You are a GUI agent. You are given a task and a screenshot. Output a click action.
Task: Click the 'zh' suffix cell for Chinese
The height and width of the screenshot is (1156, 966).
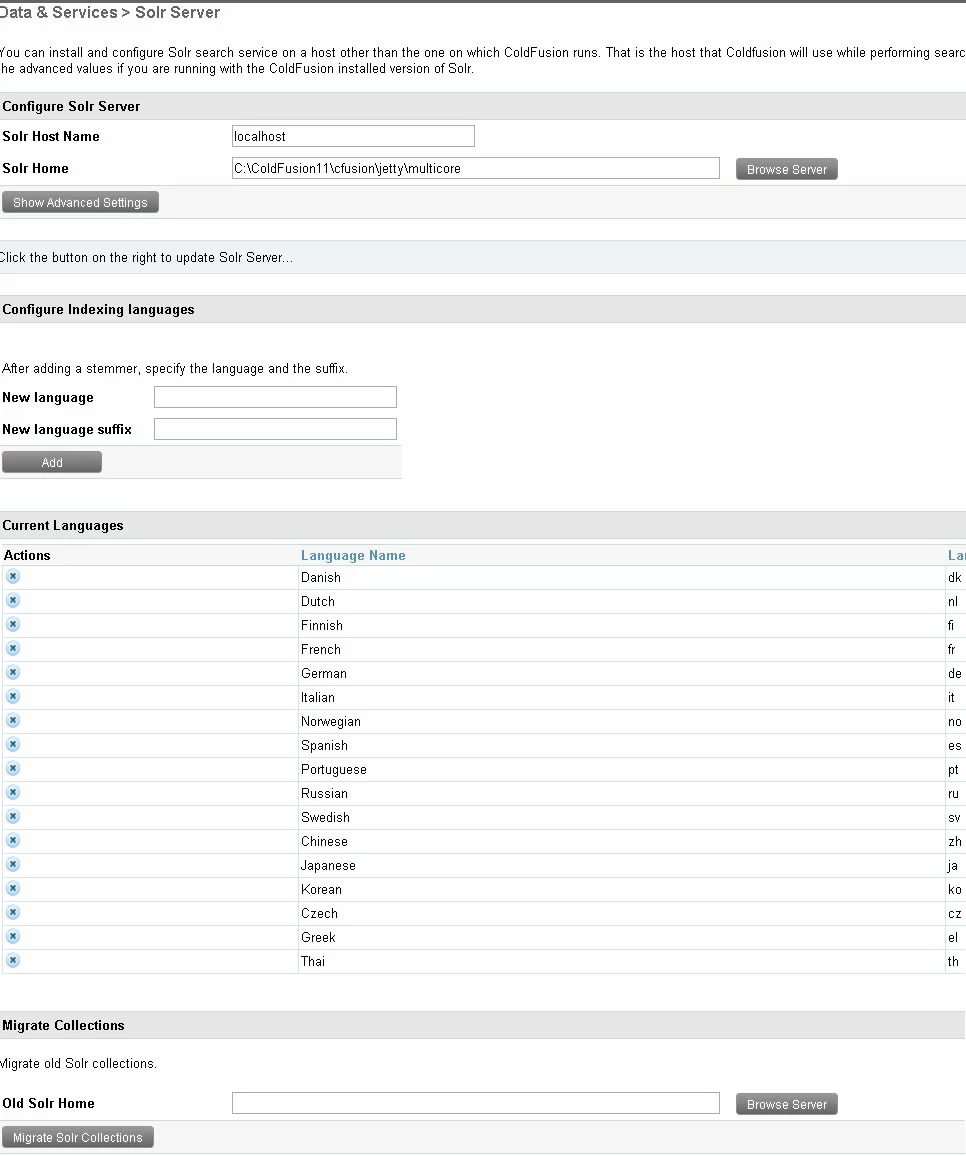point(955,841)
